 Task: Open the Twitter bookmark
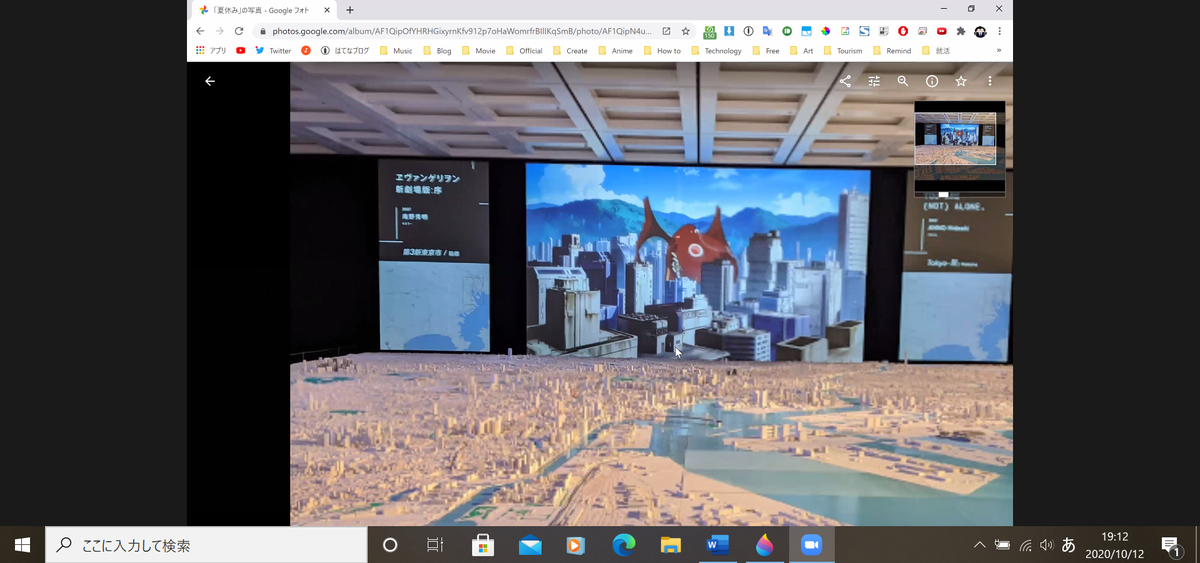click(273, 50)
